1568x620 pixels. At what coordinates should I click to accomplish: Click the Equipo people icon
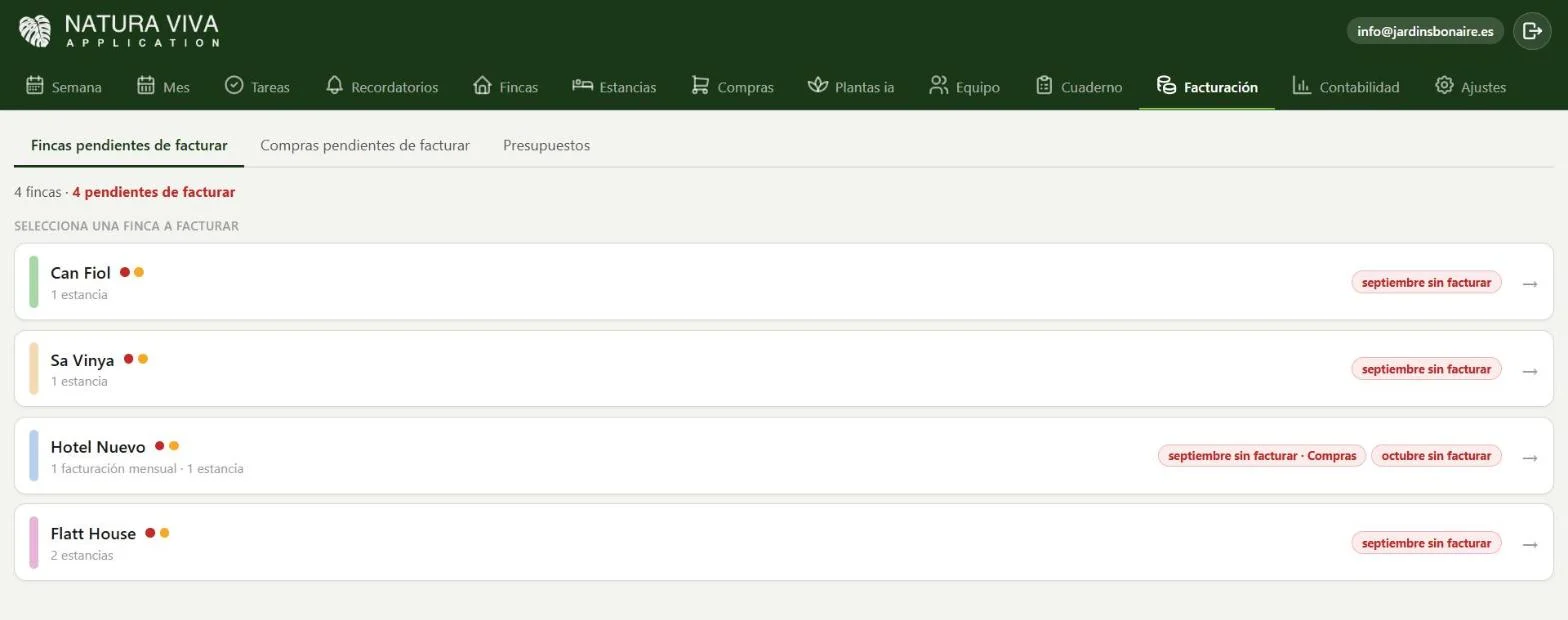[938, 86]
